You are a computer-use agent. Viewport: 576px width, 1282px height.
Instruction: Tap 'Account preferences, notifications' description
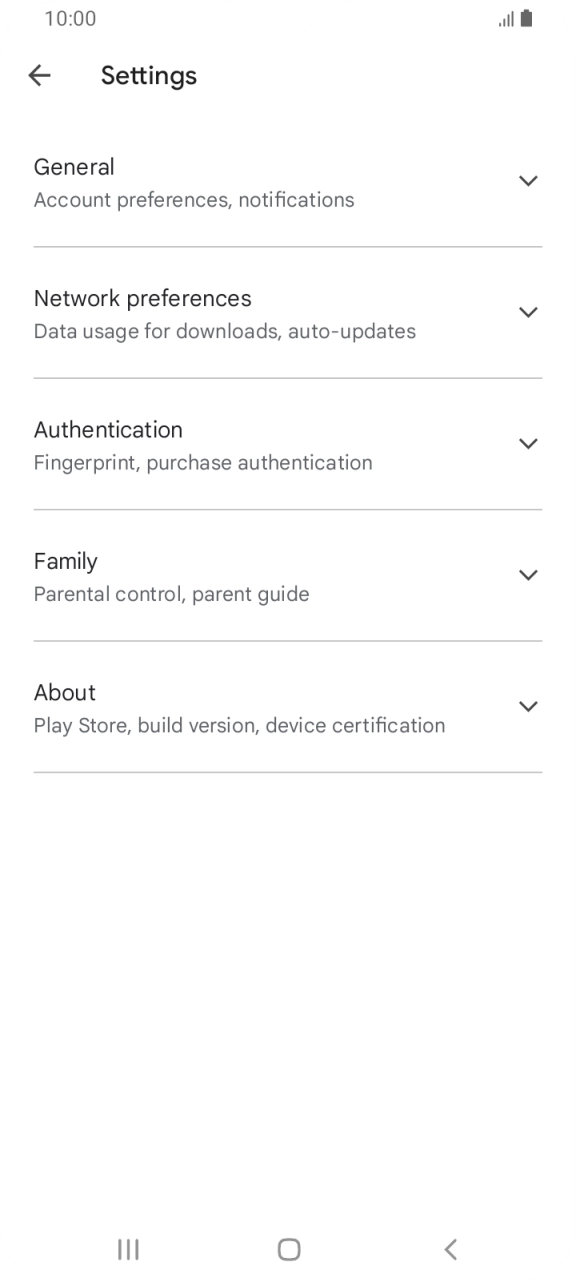pos(194,200)
